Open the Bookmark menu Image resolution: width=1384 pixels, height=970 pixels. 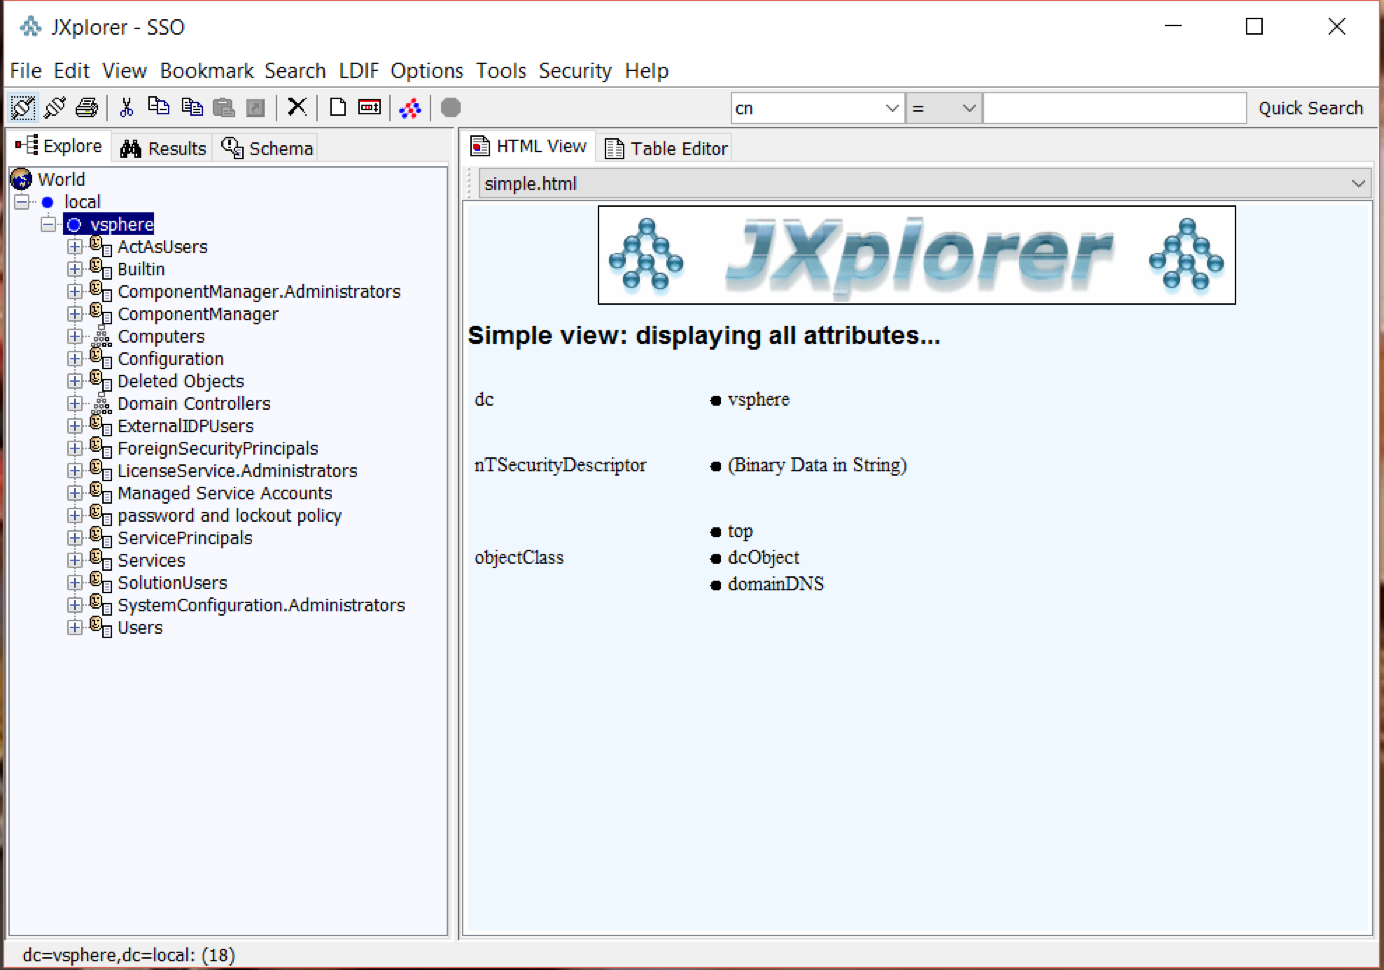coord(207,71)
